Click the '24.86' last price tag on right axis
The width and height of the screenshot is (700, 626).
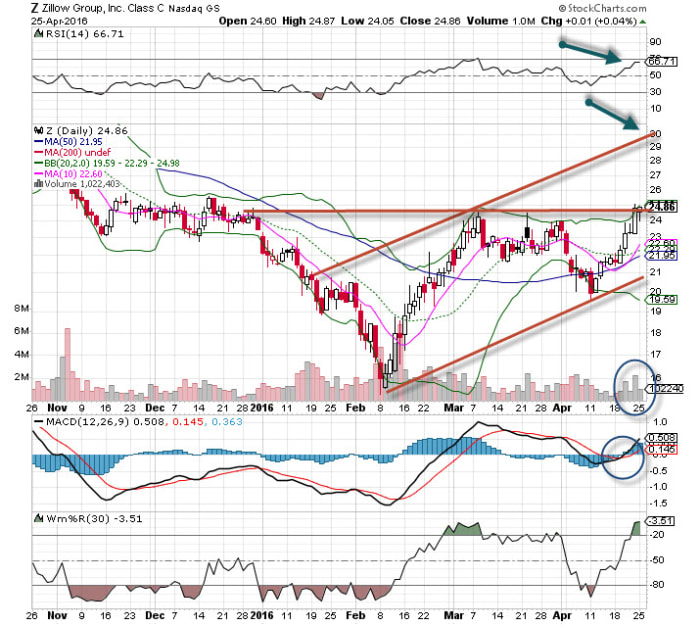tap(662, 207)
